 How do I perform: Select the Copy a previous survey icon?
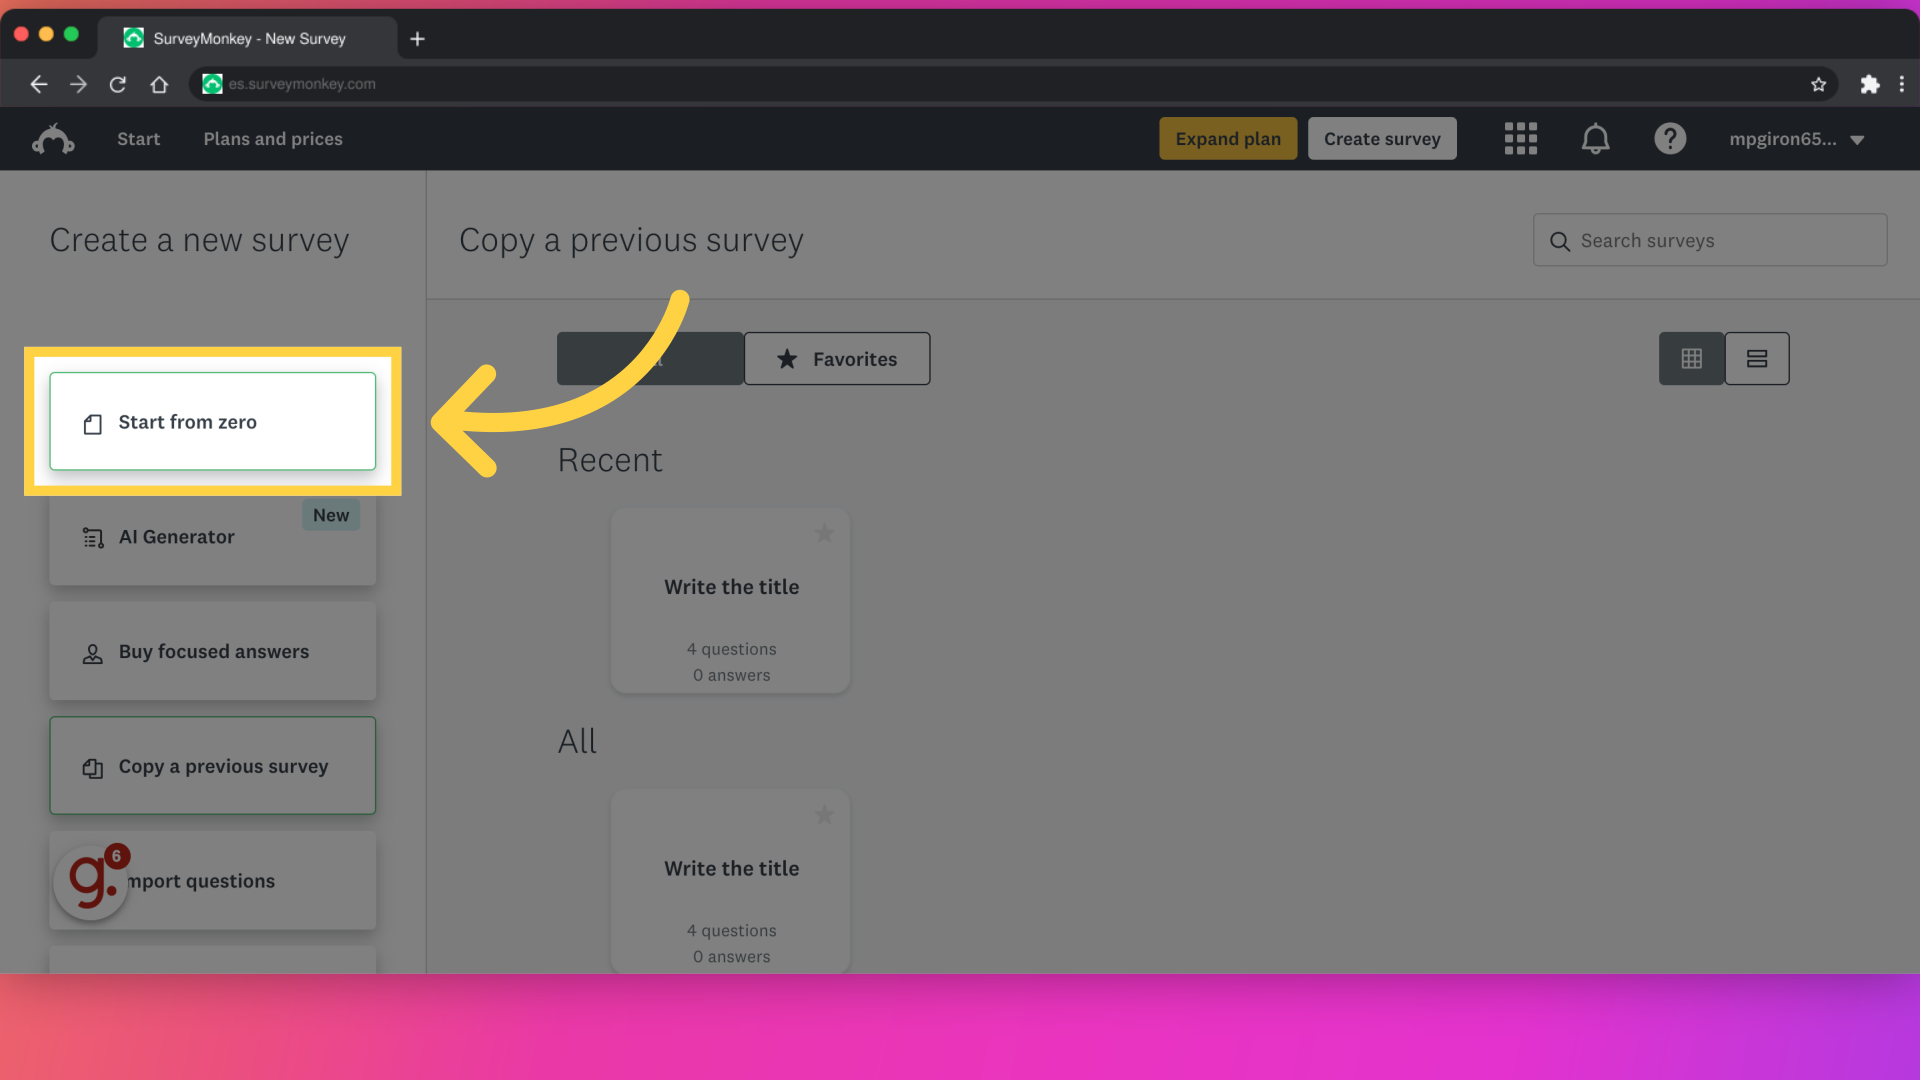click(x=91, y=765)
